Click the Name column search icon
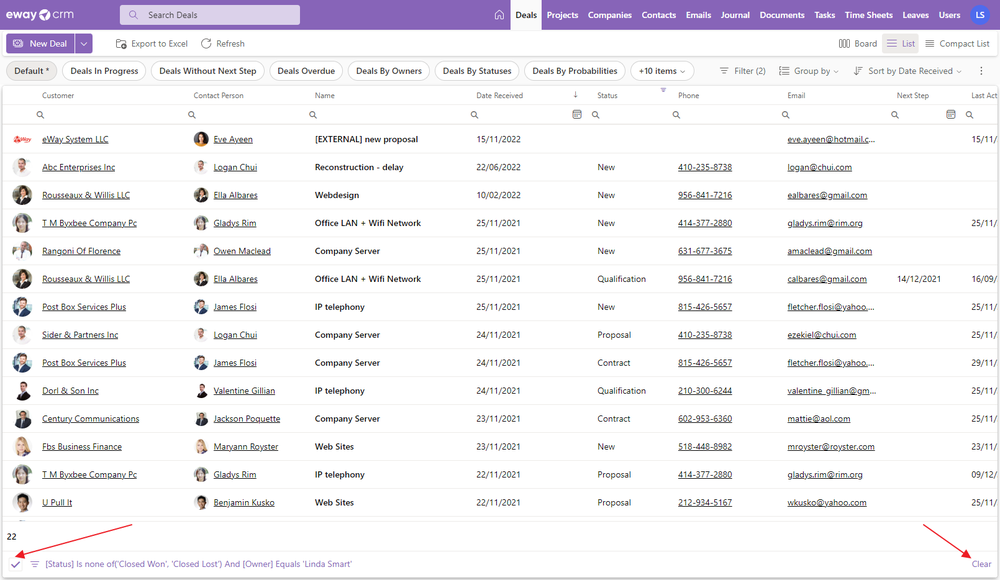 point(313,115)
